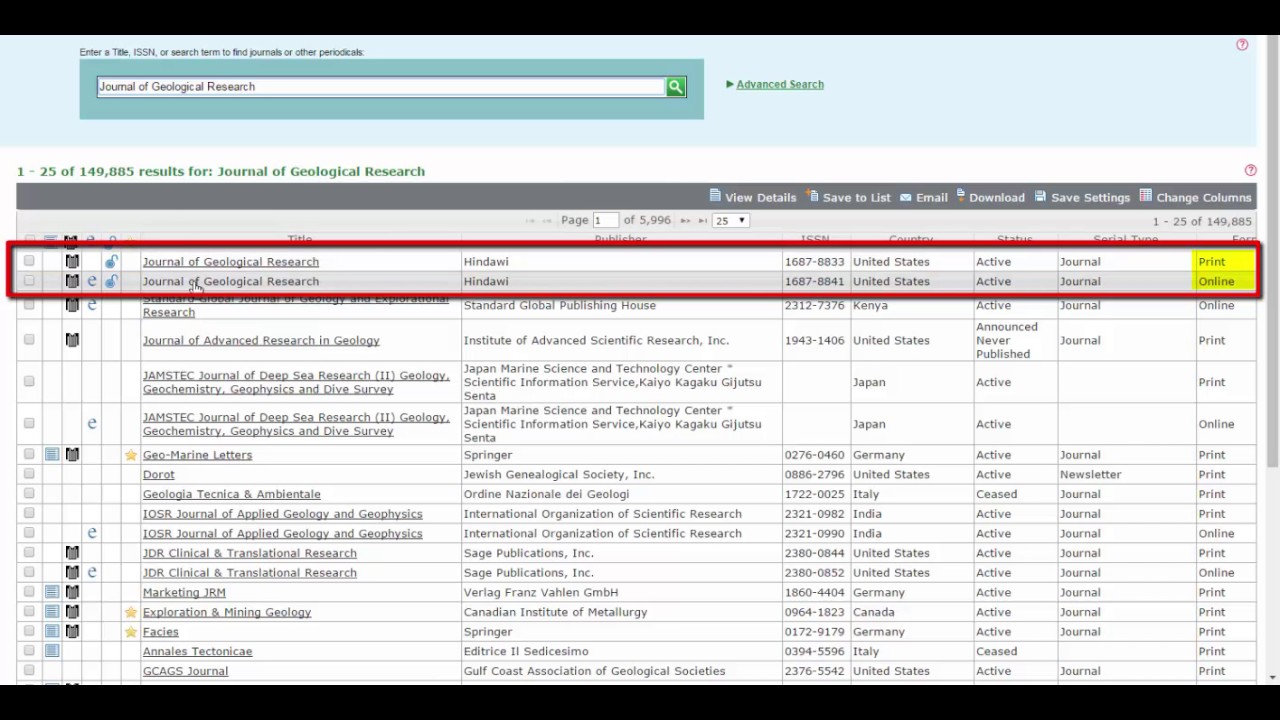Viewport: 1280px width, 720px height.
Task: Go to the next results page arrow
Action: click(x=685, y=220)
